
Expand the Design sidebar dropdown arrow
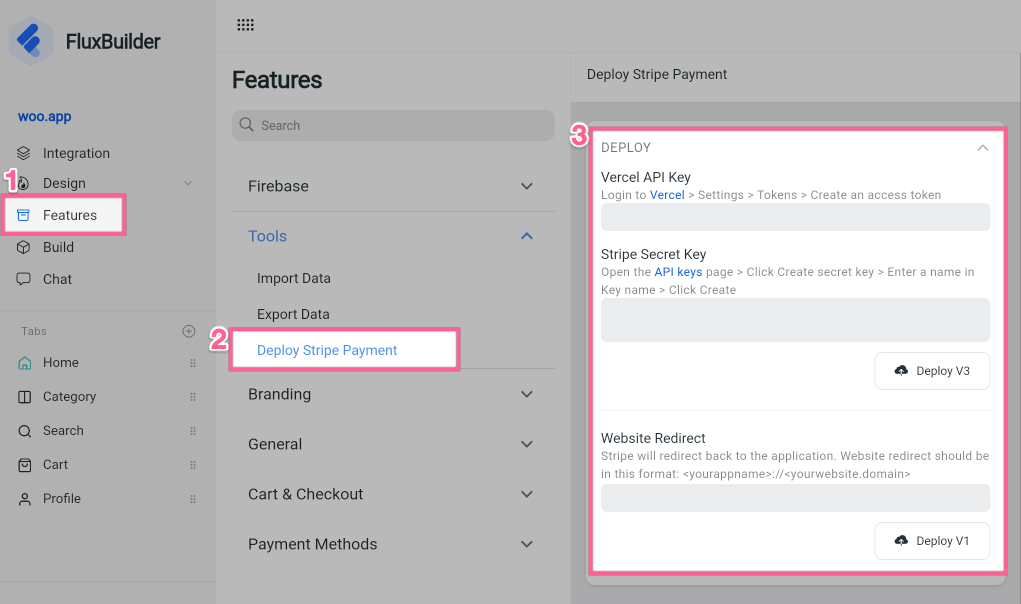point(187,183)
